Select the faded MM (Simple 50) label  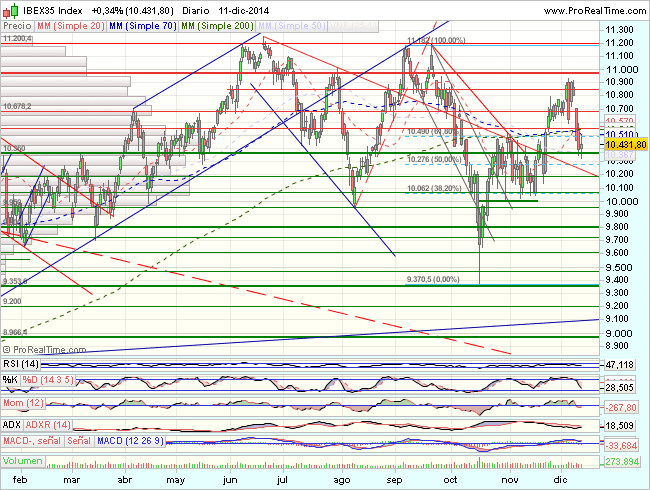[291, 26]
